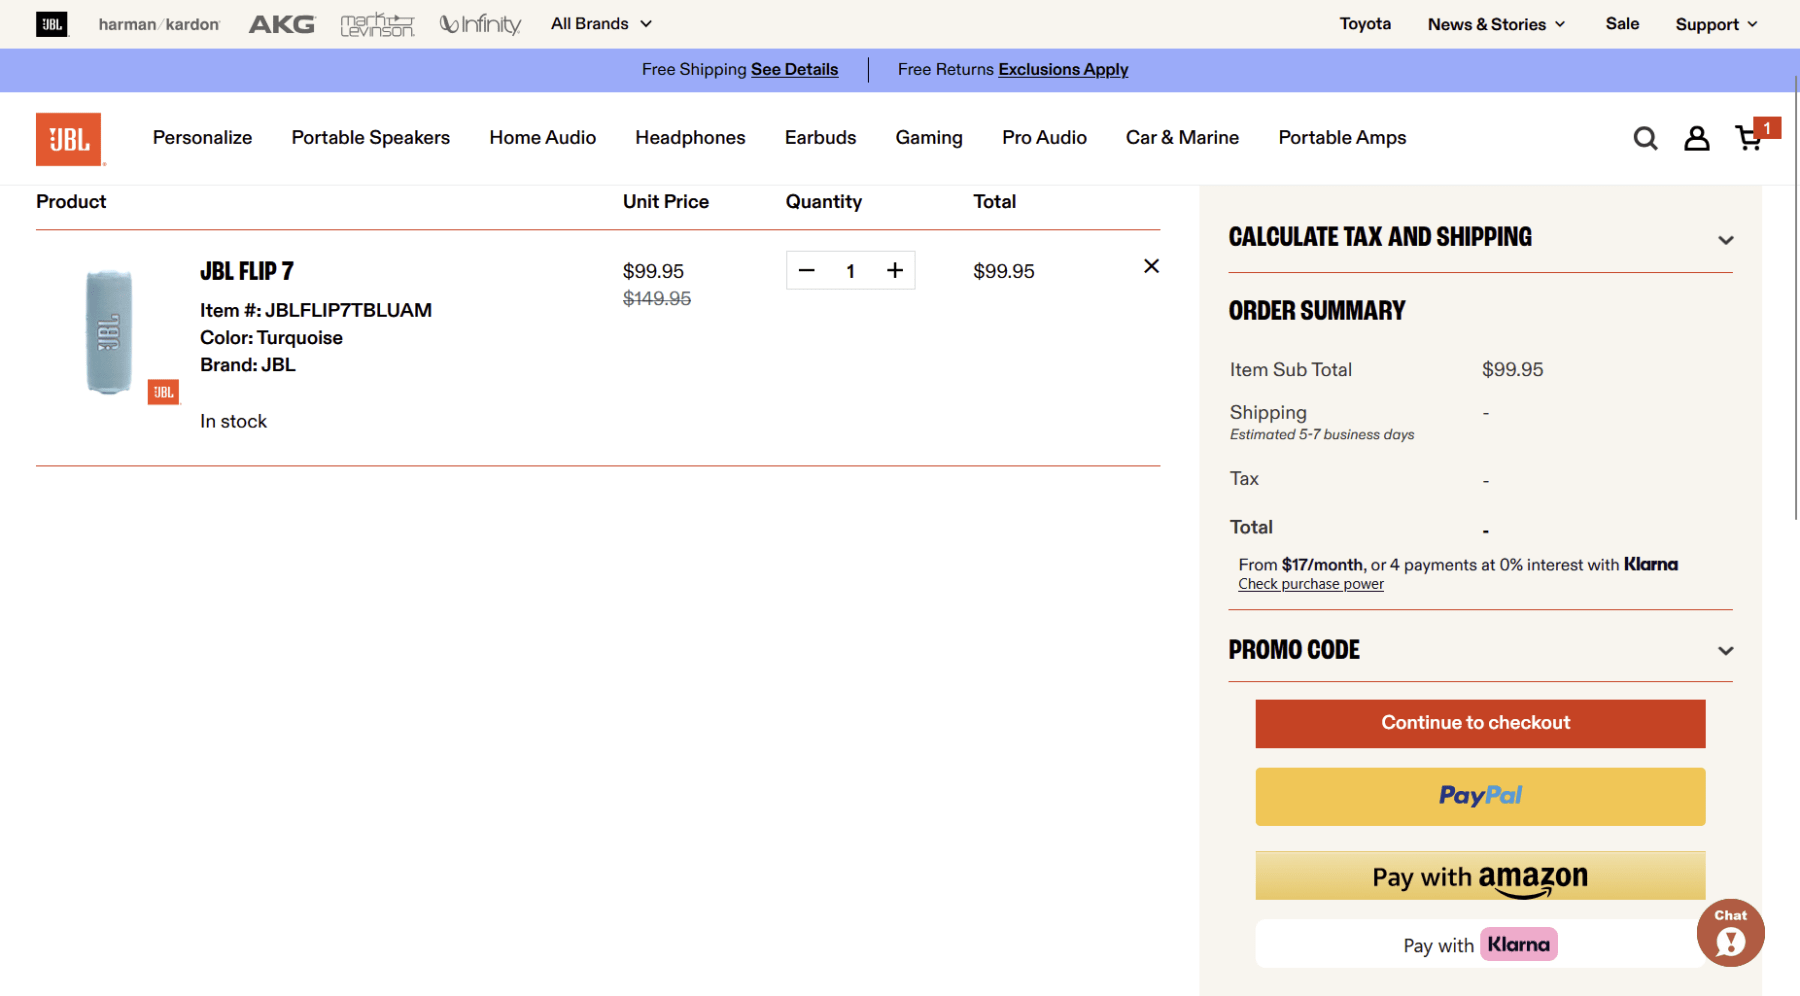The width and height of the screenshot is (1800, 996).
Task: Open the chat support bubble
Action: click(x=1730, y=932)
